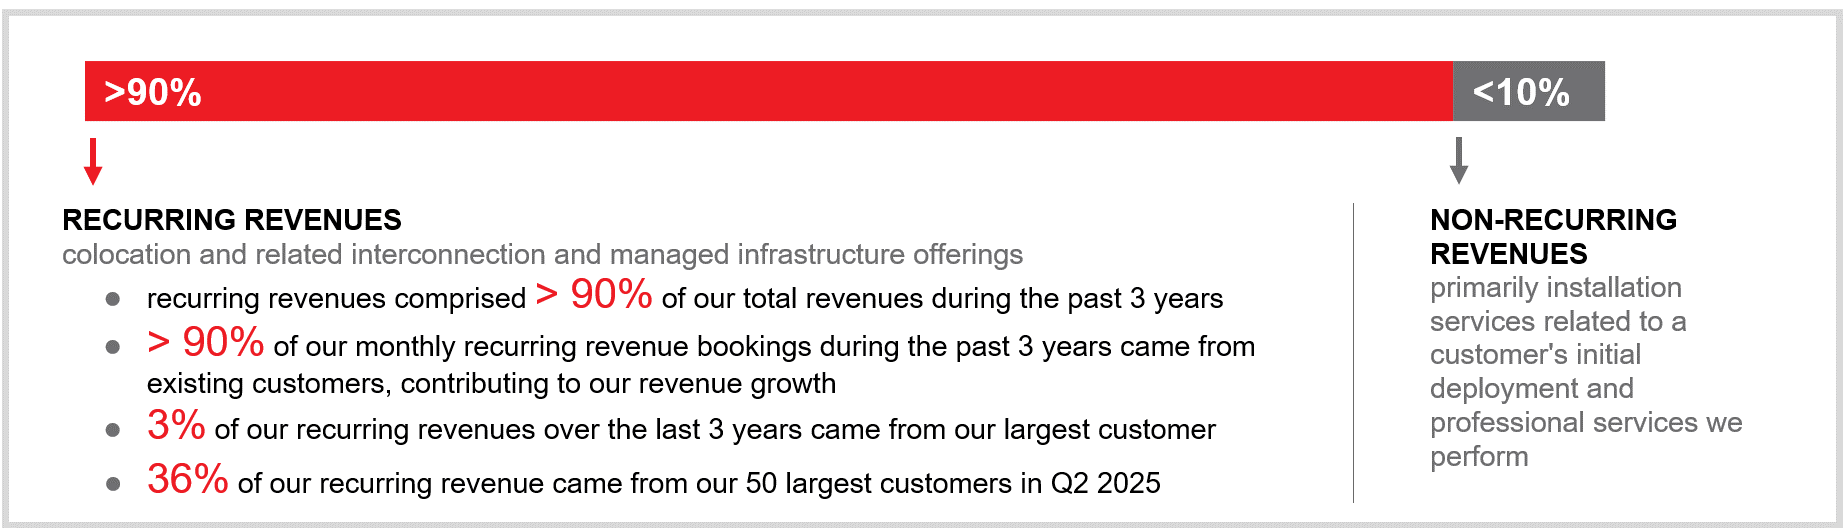Click the bullet dot before monthly recurring bookings line
1848x528 pixels.
(113, 347)
